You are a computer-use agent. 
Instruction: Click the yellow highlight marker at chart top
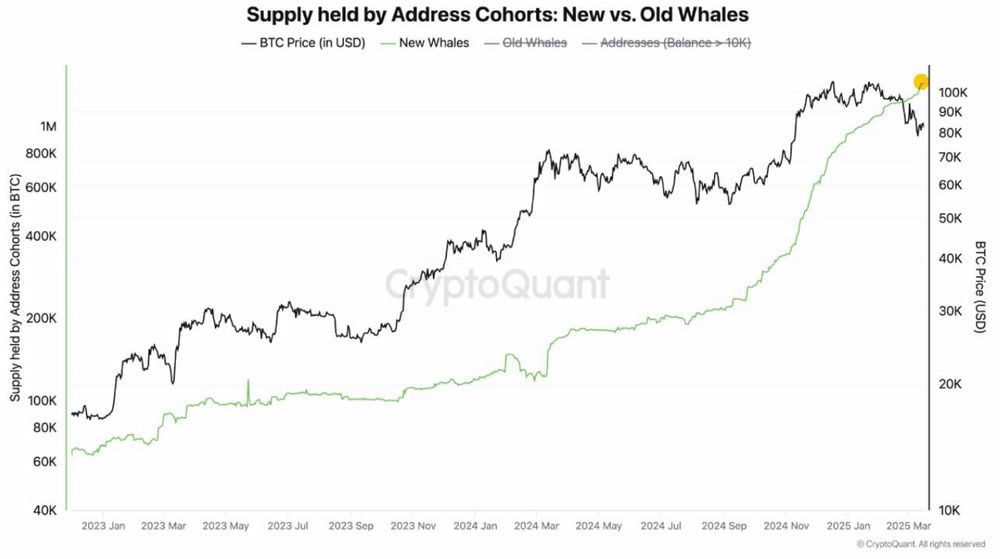pyautogui.click(x=921, y=82)
